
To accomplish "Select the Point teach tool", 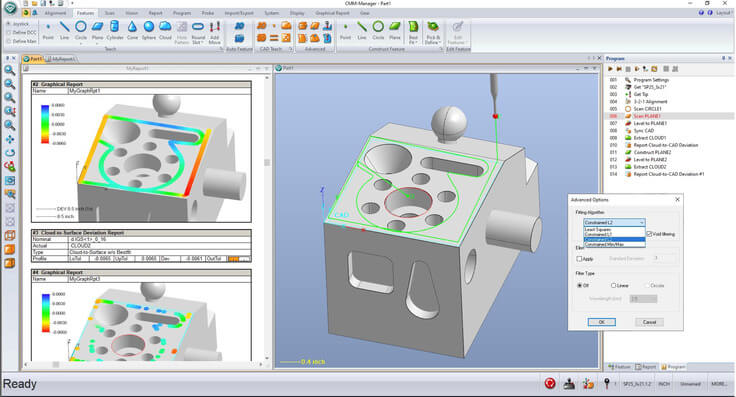I will click(x=48, y=31).
